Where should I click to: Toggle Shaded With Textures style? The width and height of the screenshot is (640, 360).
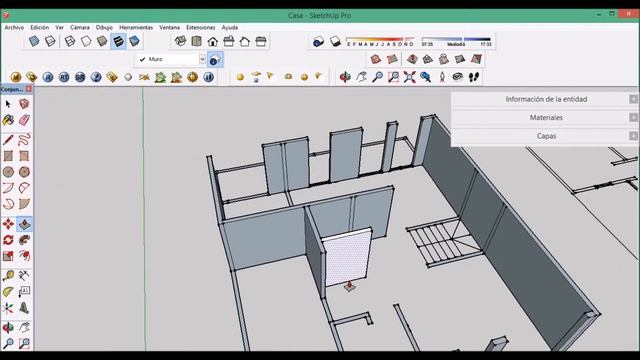(118, 41)
